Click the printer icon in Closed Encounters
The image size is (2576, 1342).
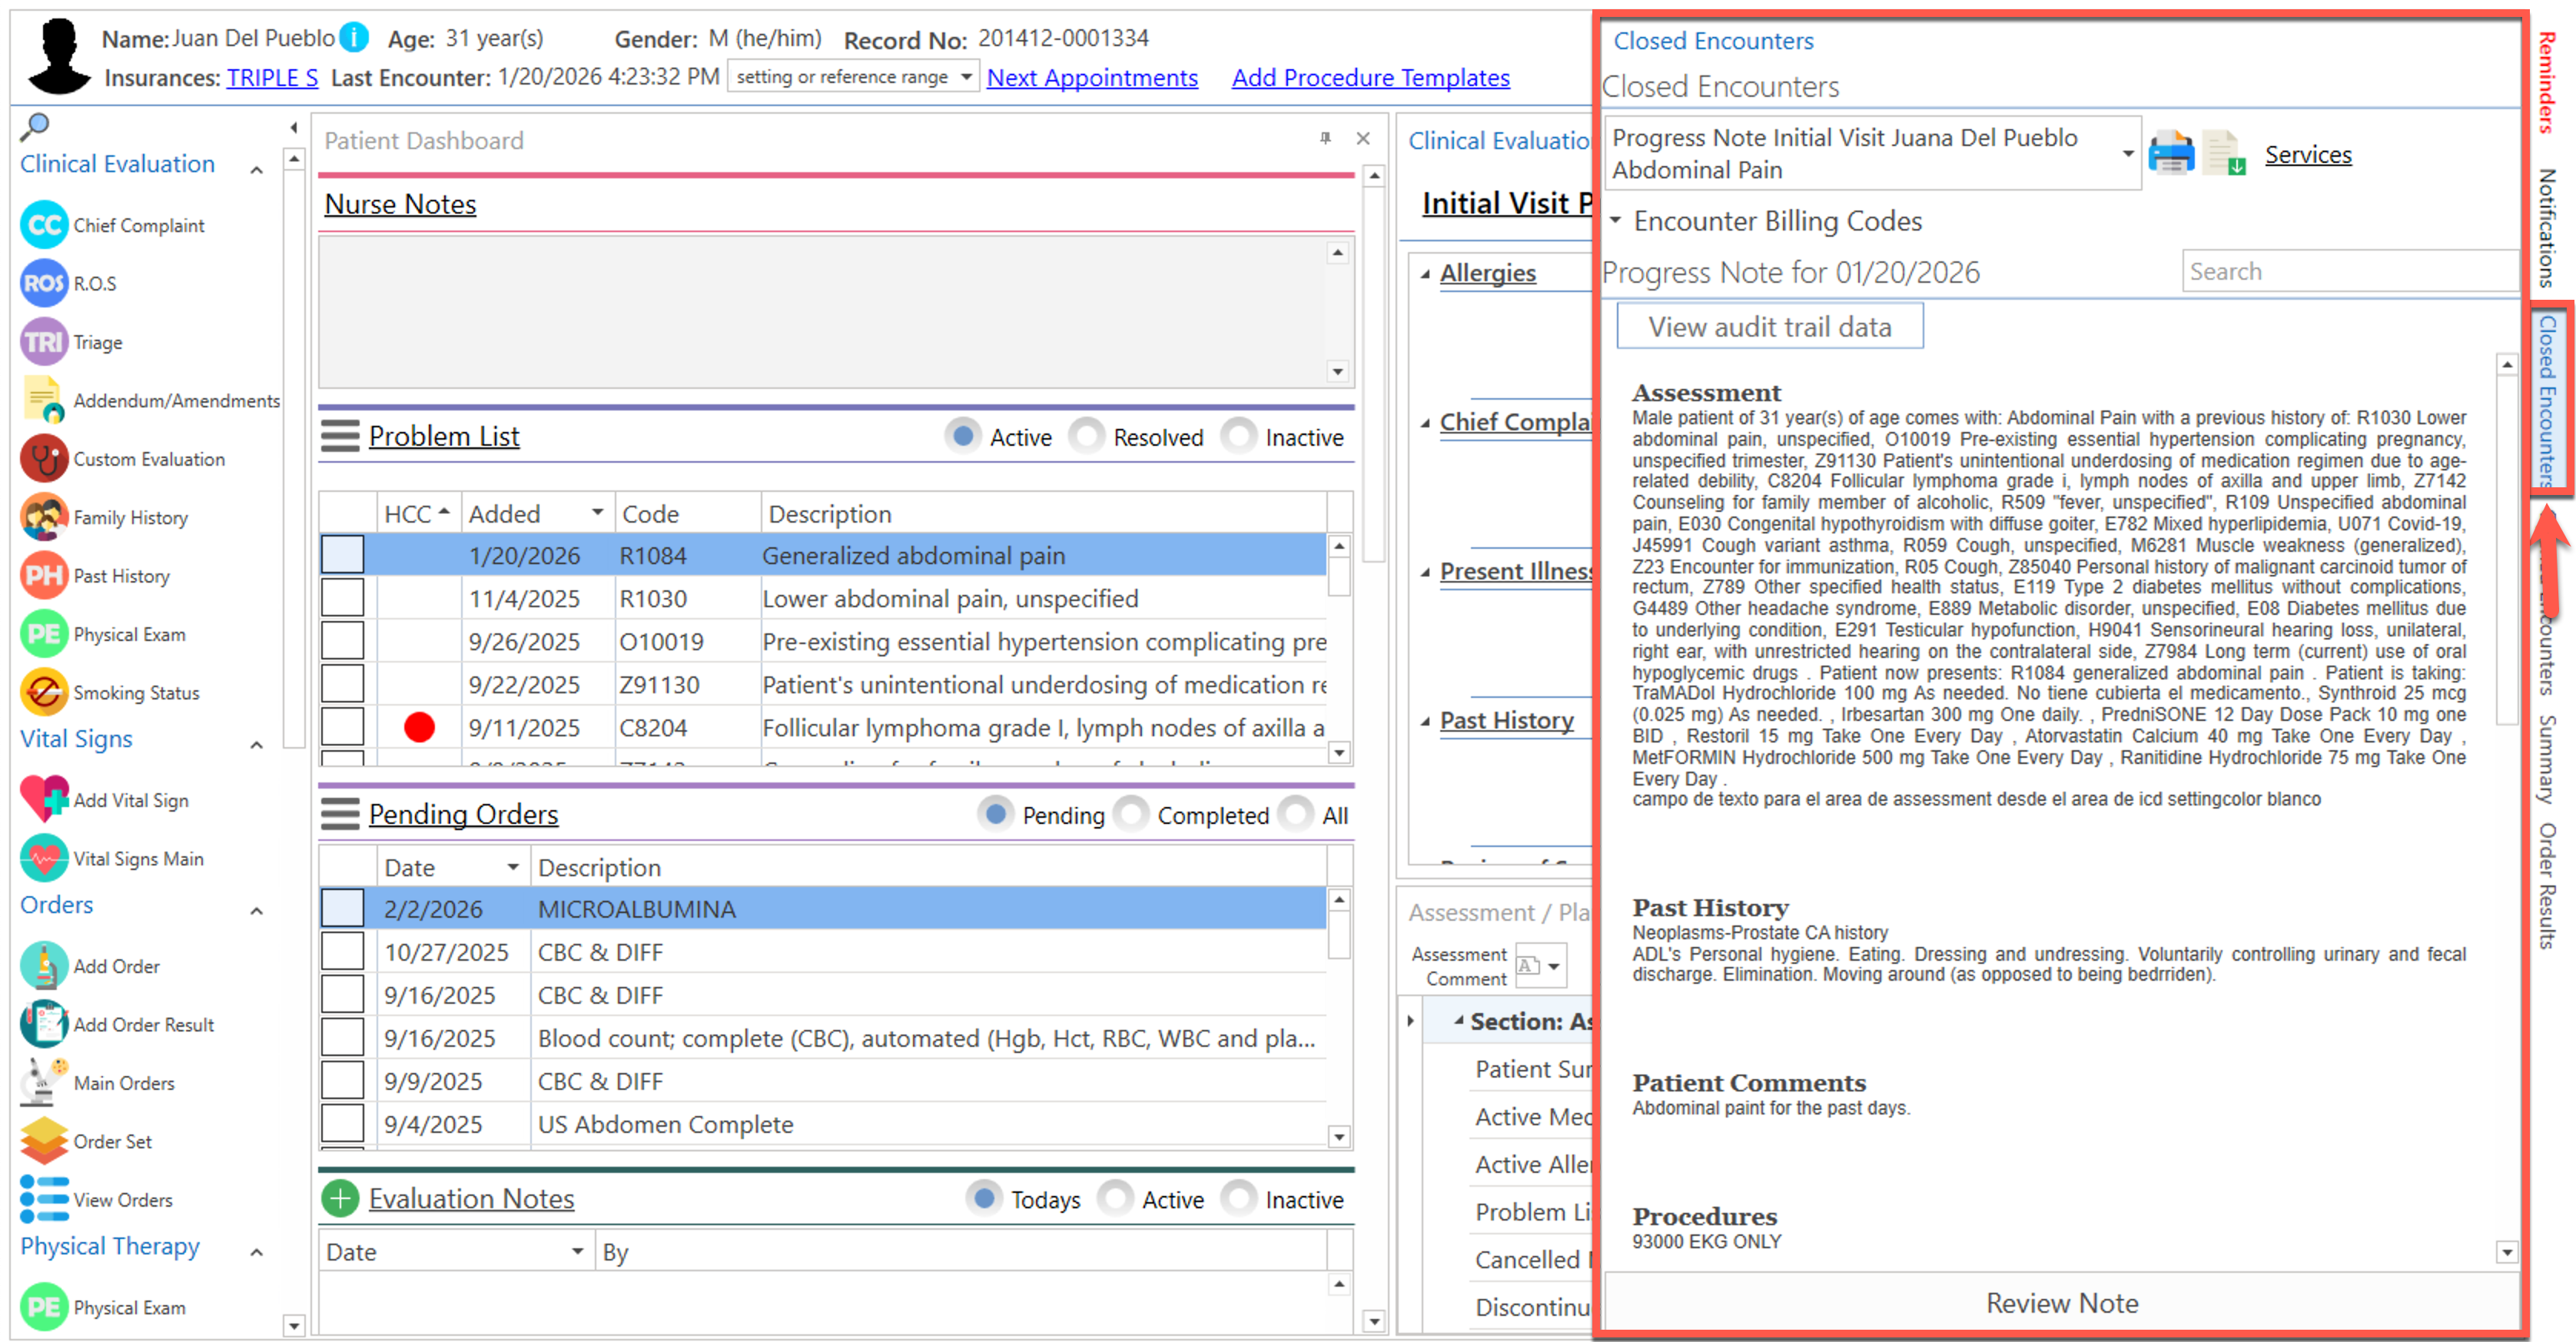pyautogui.click(x=2171, y=154)
